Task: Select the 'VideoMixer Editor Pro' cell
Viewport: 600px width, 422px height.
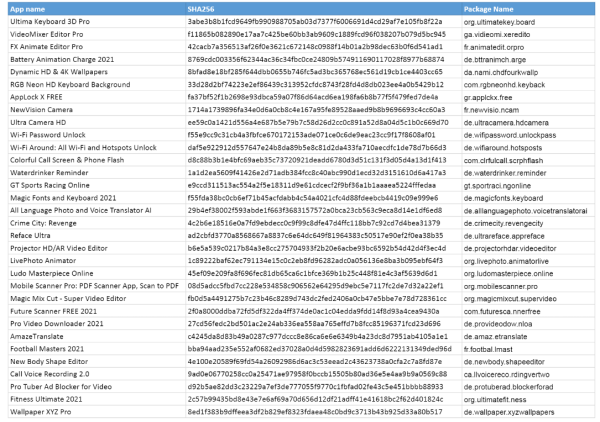Action: point(96,34)
